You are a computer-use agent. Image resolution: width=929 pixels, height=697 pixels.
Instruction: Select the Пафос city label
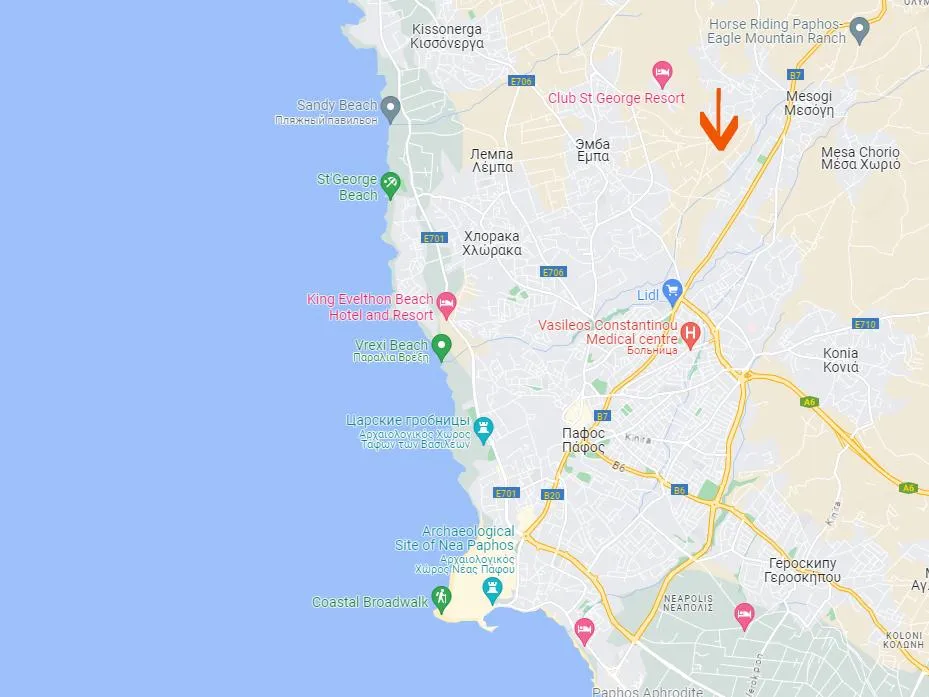click(583, 440)
